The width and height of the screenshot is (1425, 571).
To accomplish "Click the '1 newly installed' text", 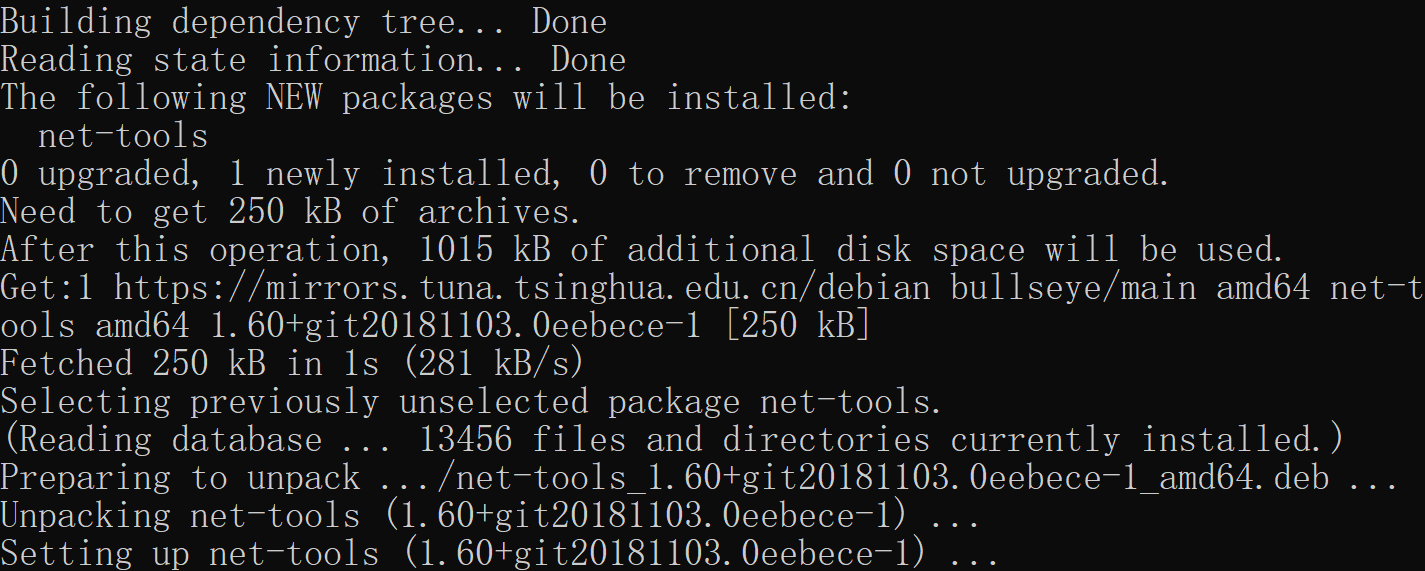I will pyautogui.click(x=388, y=174).
